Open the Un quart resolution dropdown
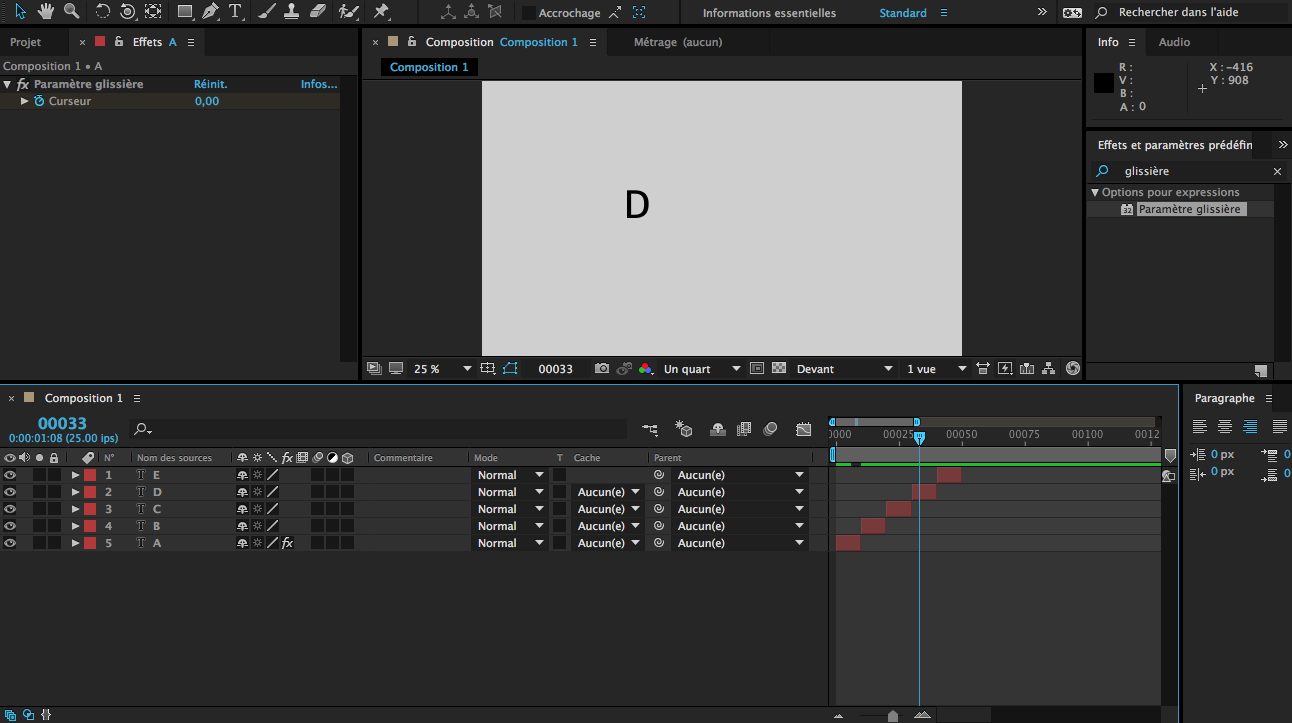 (702, 369)
